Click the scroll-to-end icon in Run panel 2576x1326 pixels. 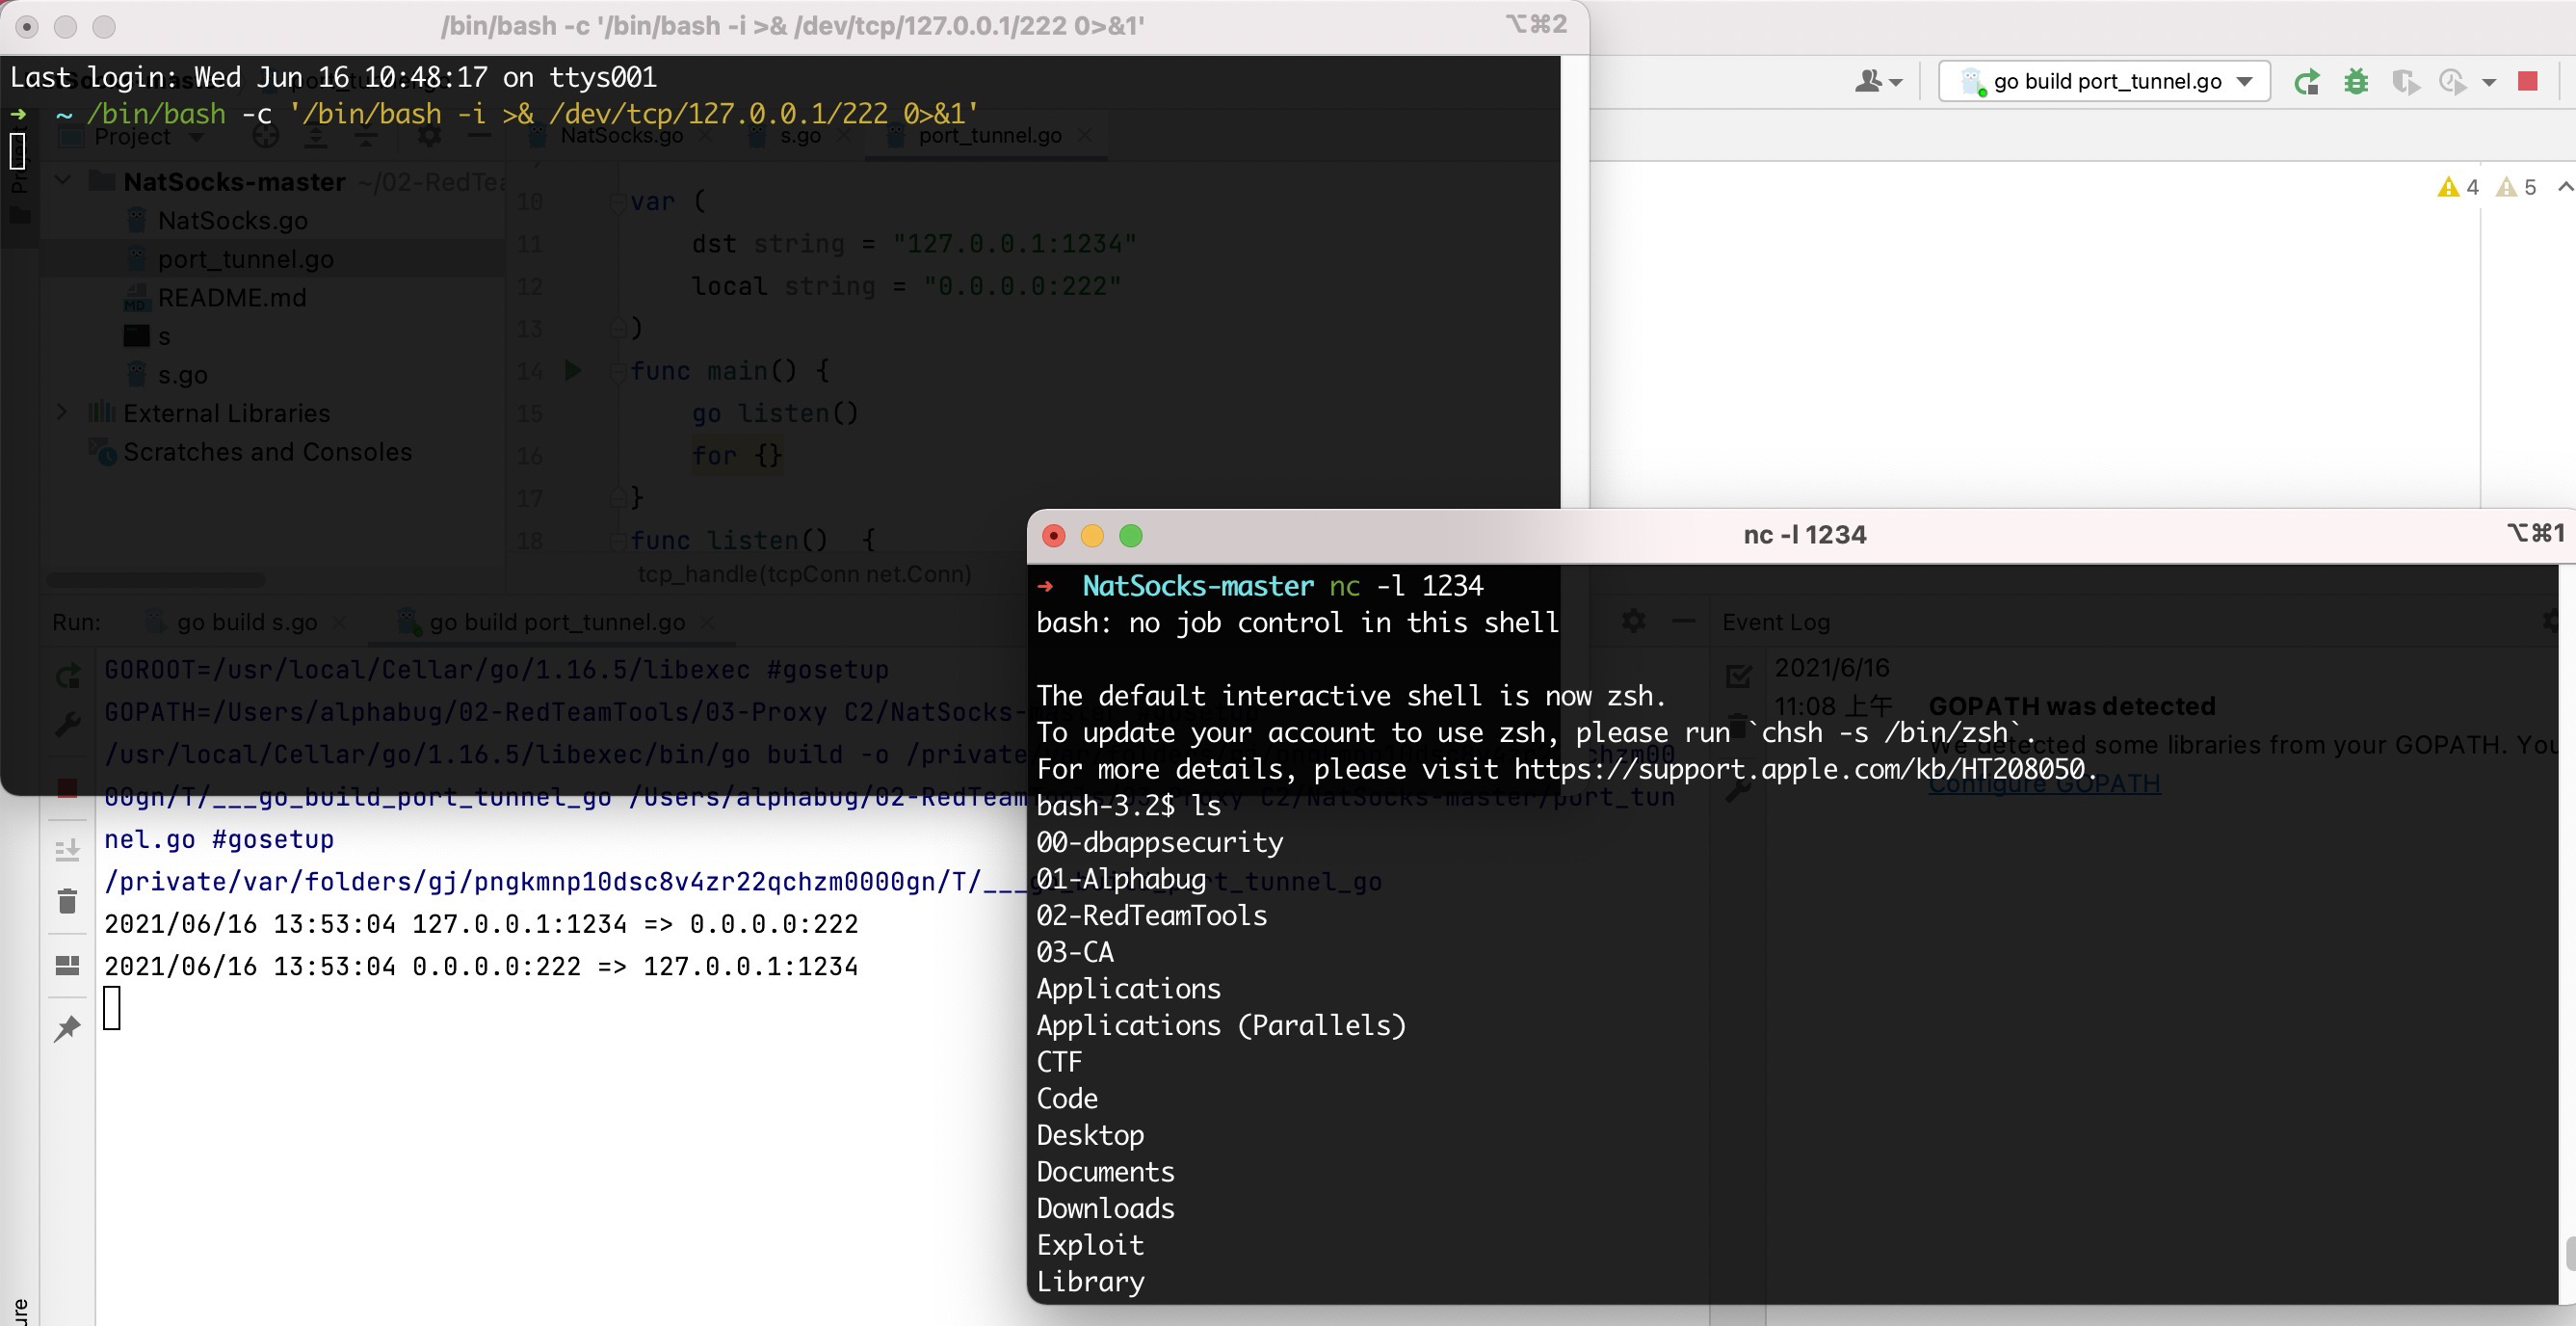[x=67, y=851]
